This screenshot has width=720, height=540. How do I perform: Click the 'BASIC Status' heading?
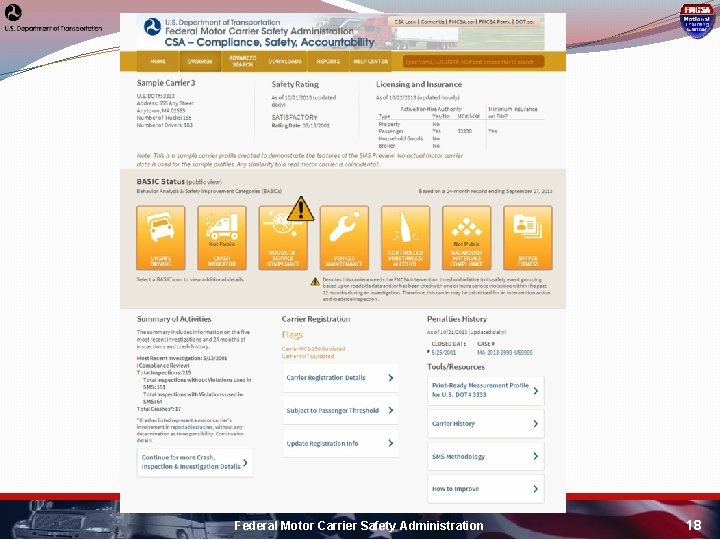161,181
